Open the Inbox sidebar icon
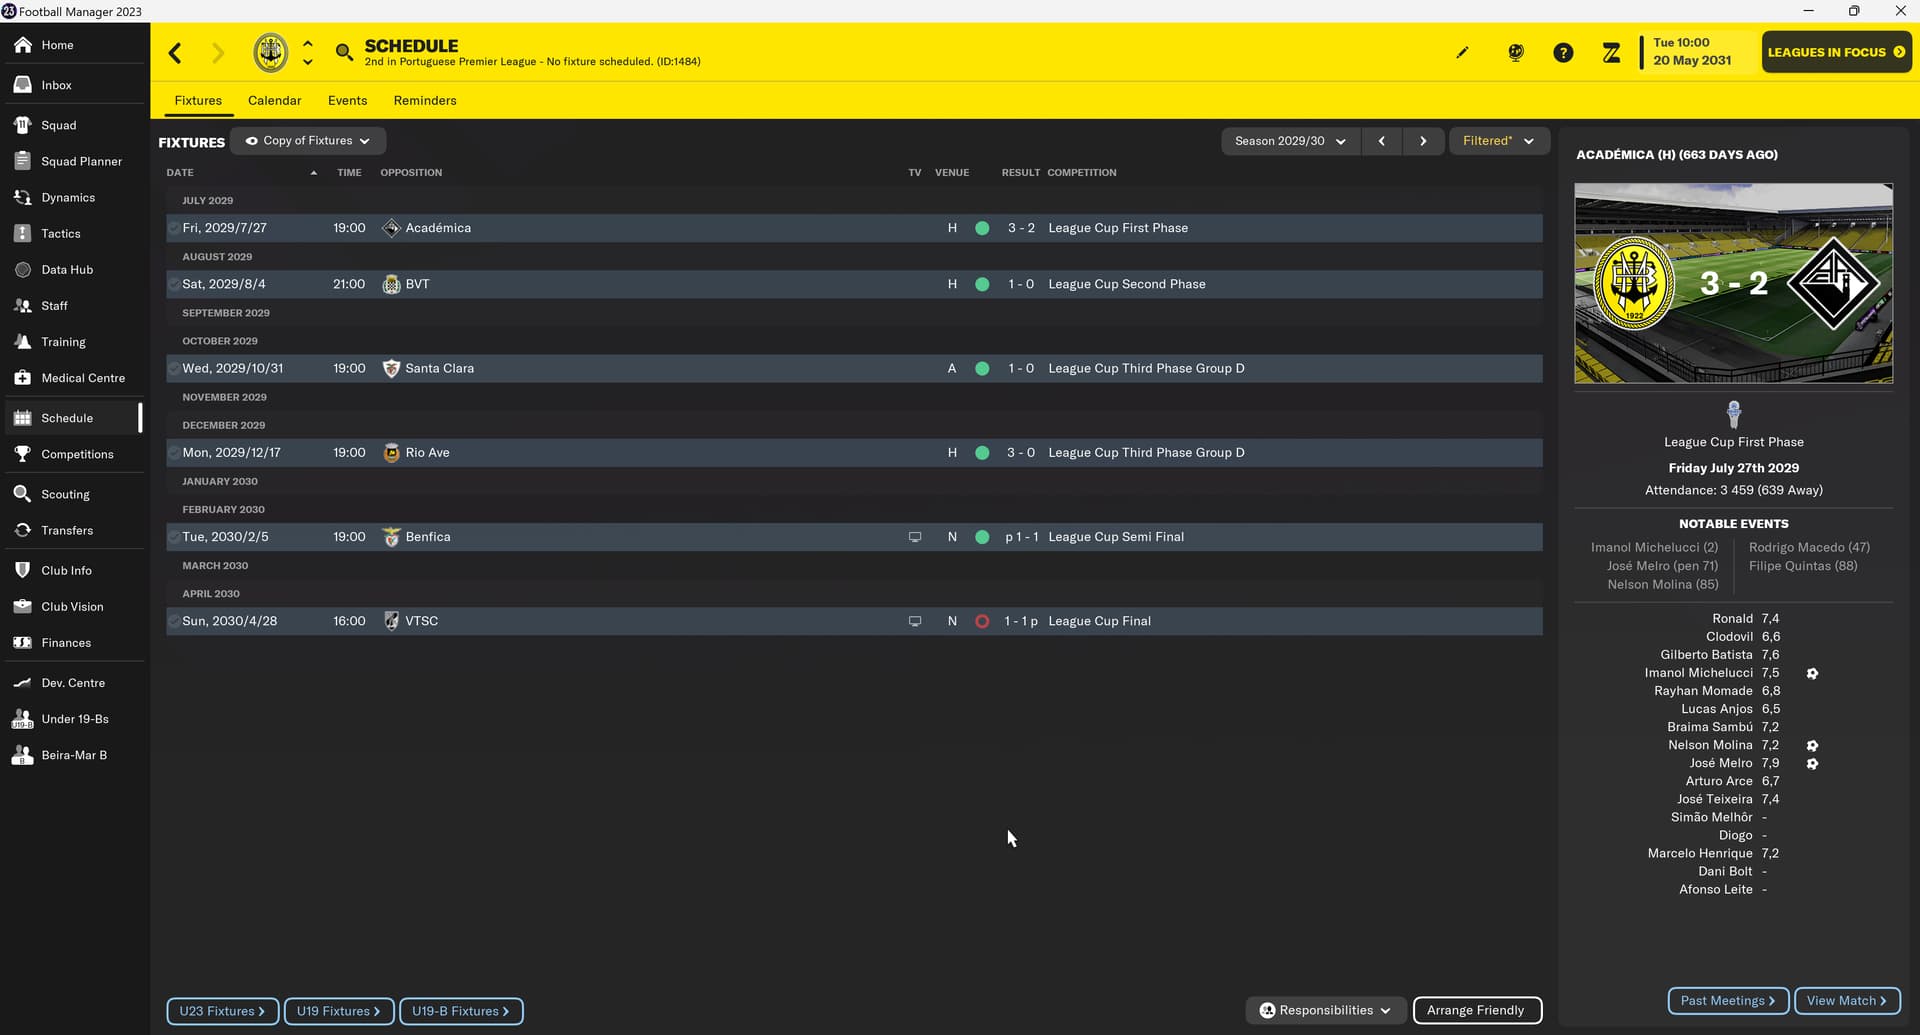This screenshot has height=1035, width=1920. coord(23,85)
